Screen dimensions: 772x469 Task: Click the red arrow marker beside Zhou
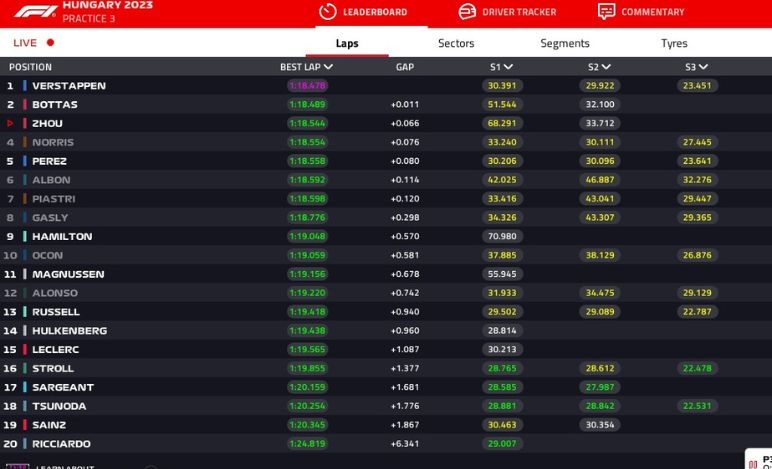[10, 124]
